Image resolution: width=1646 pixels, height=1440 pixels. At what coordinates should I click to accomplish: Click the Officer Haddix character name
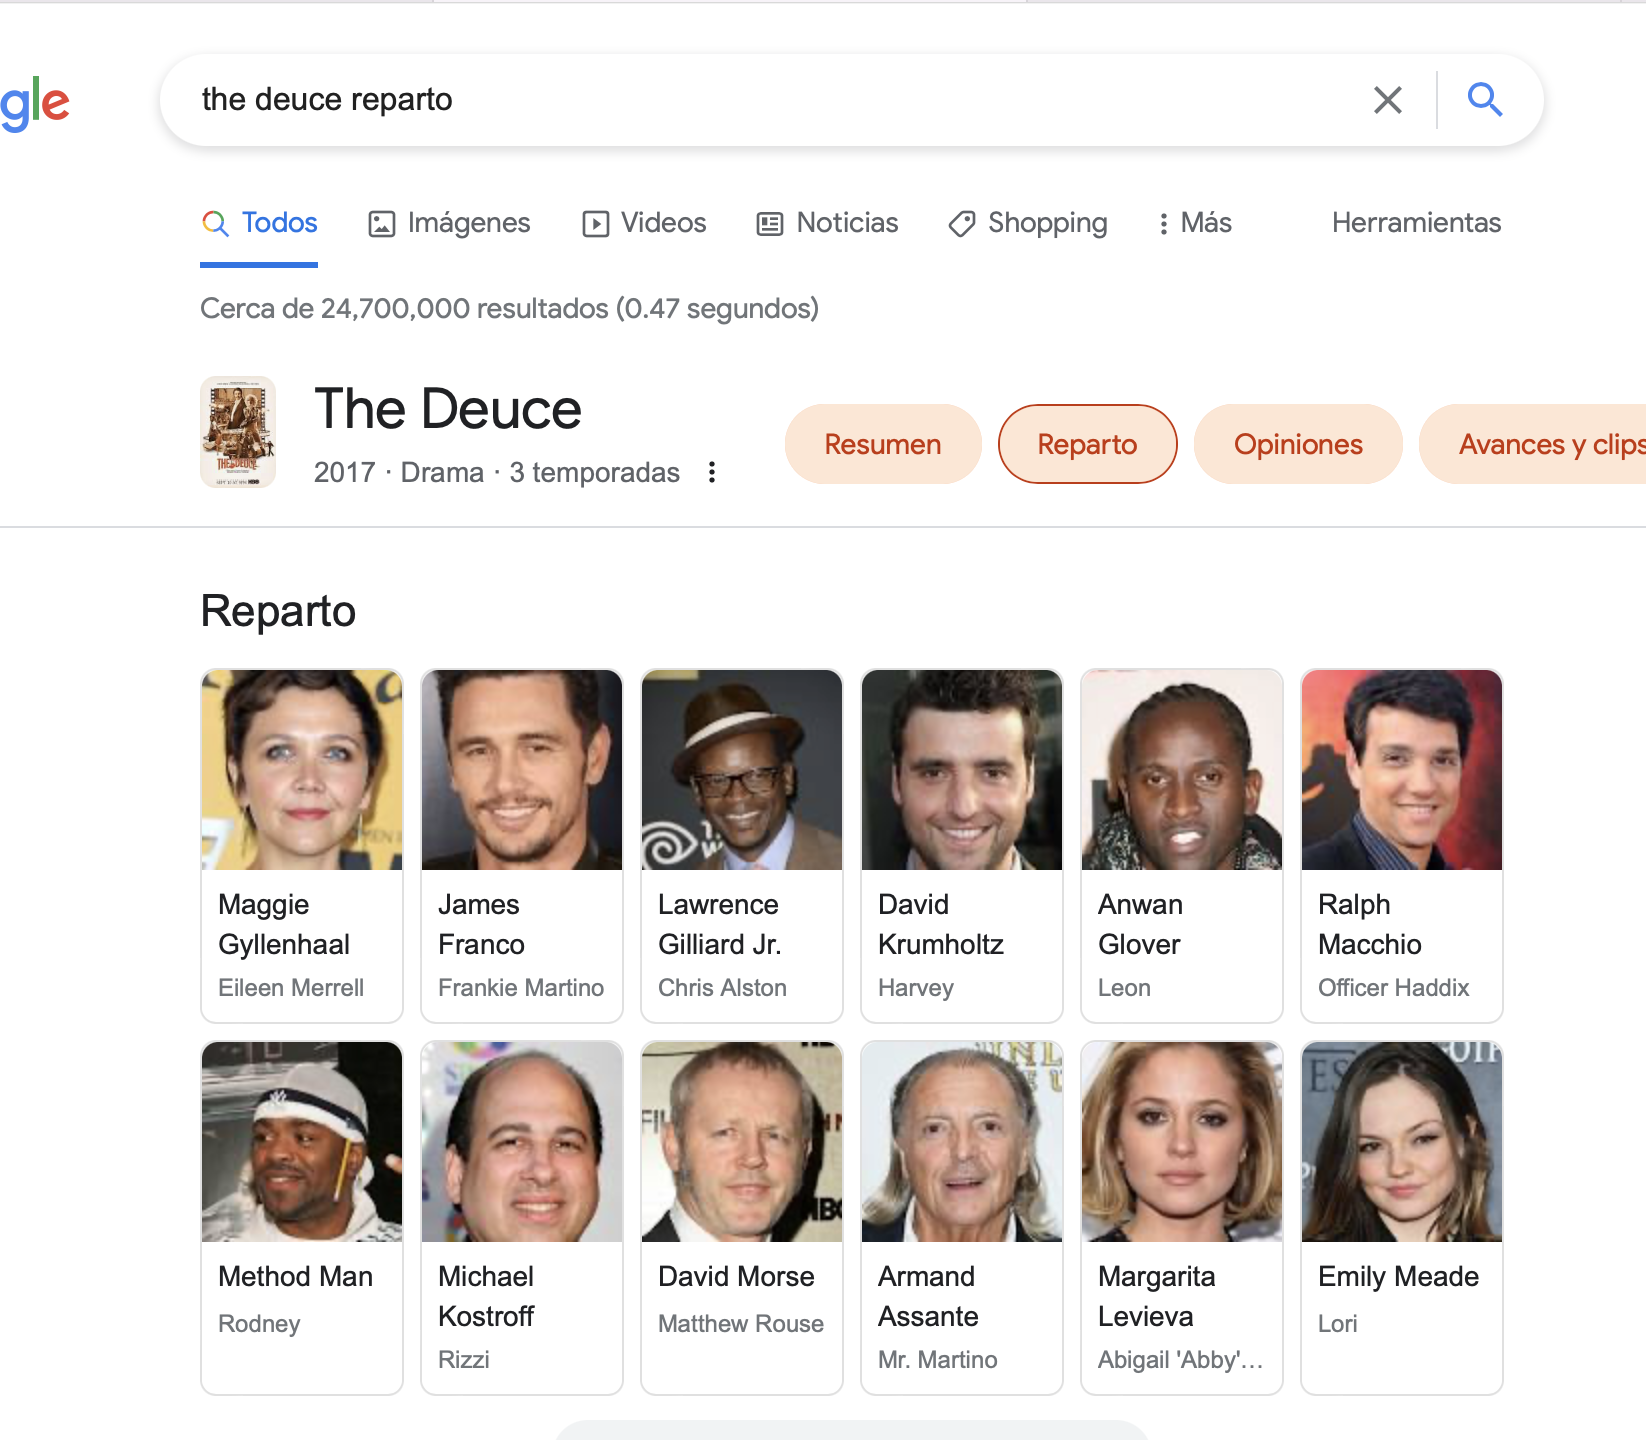tap(1393, 987)
